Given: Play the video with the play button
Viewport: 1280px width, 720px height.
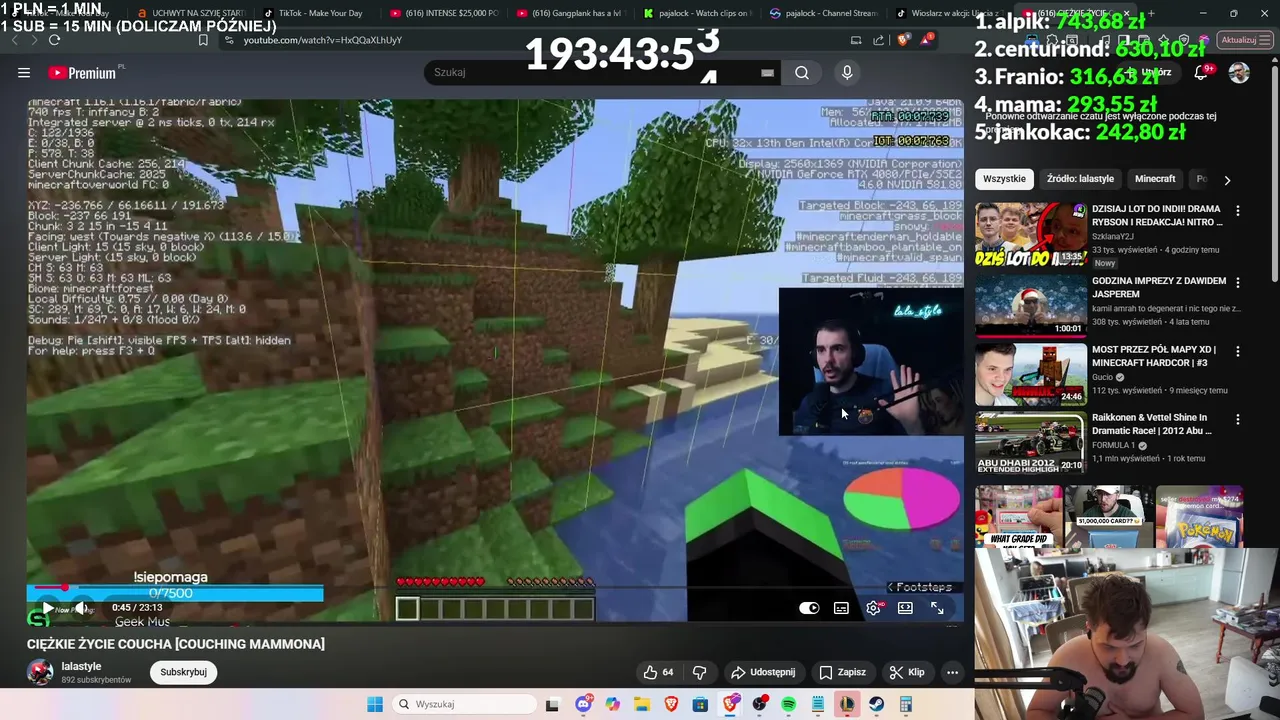Looking at the screenshot, I should tap(47, 608).
